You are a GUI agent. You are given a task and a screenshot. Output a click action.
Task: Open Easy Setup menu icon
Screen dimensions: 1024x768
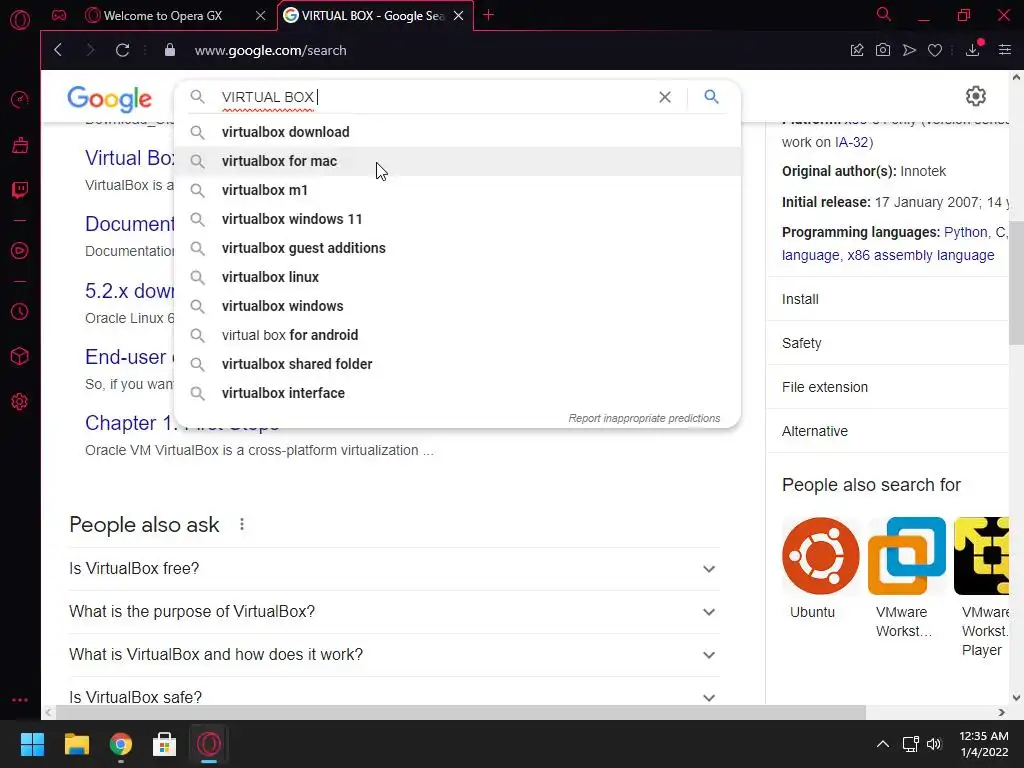point(1005,50)
